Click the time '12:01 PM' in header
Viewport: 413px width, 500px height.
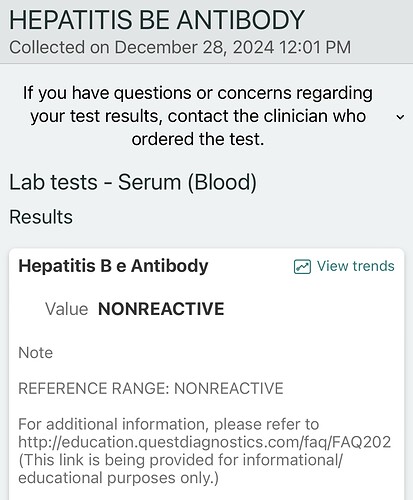pyautogui.click(x=315, y=47)
